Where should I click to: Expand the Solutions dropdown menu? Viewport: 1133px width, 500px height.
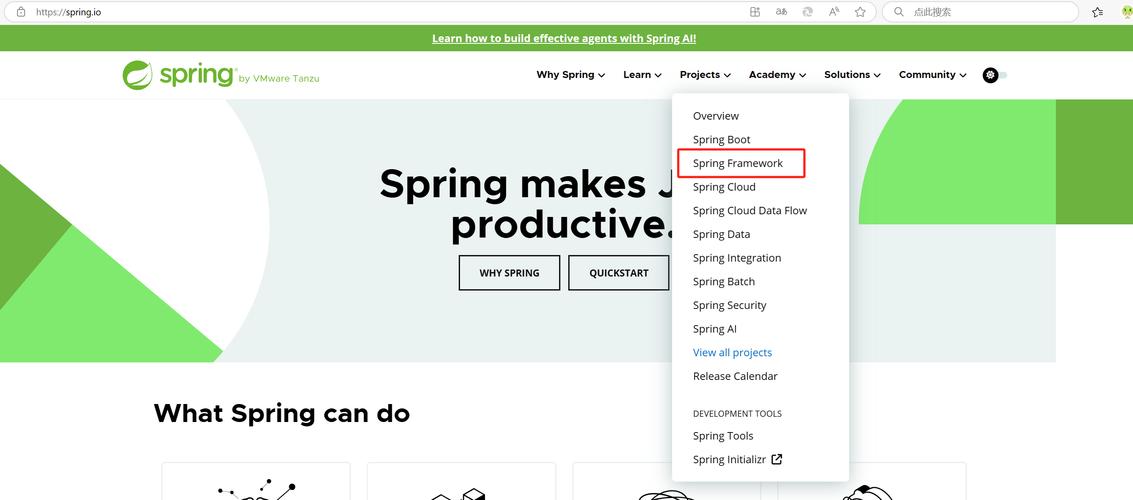coord(853,75)
